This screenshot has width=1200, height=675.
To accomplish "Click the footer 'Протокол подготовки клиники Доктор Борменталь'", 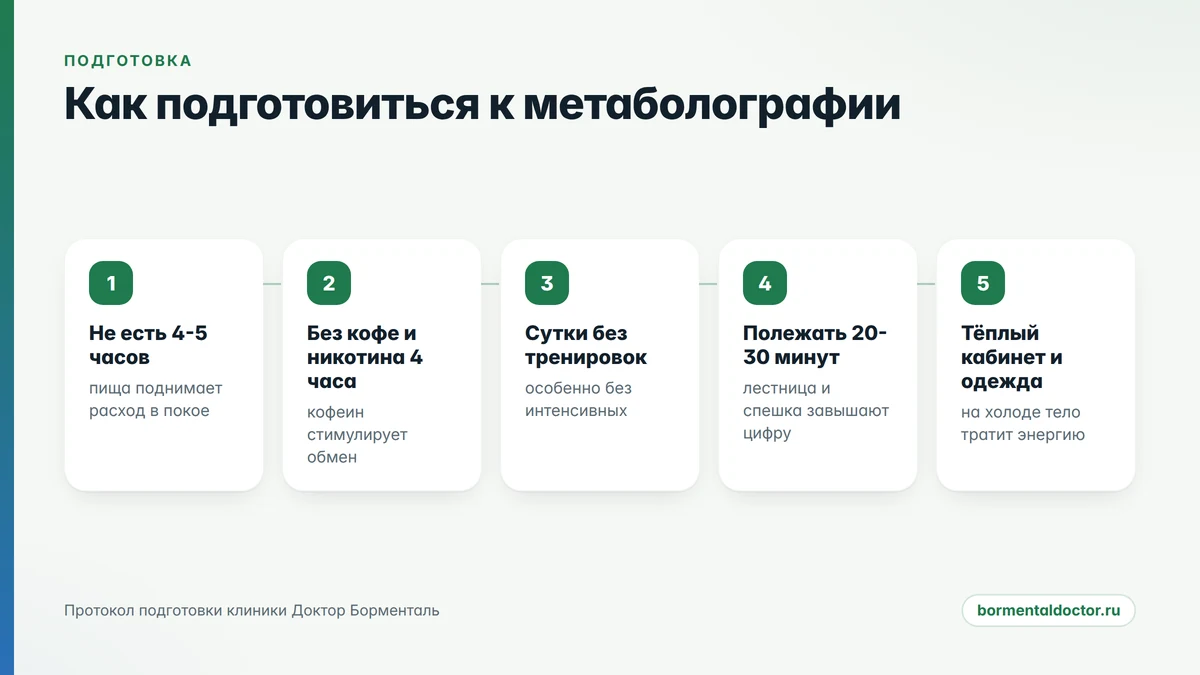I will click(x=252, y=610).
